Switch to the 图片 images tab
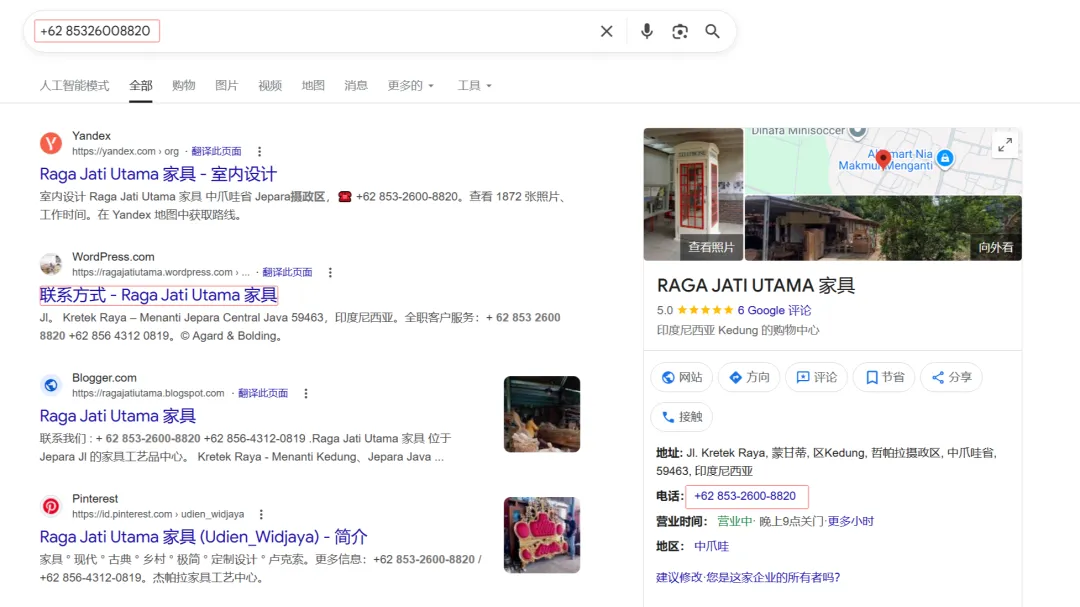The width and height of the screenshot is (1080, 607). click(226, 85)
